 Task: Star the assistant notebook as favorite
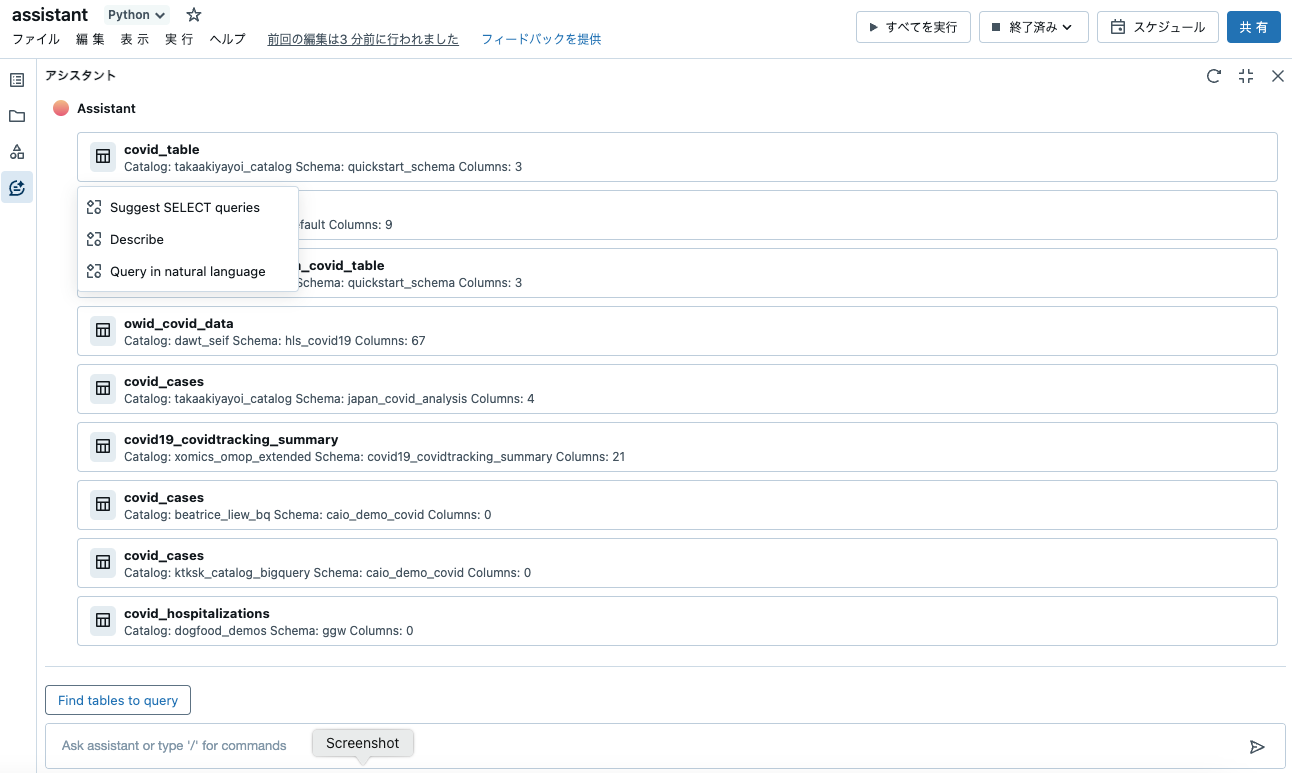tap(193, 14)
